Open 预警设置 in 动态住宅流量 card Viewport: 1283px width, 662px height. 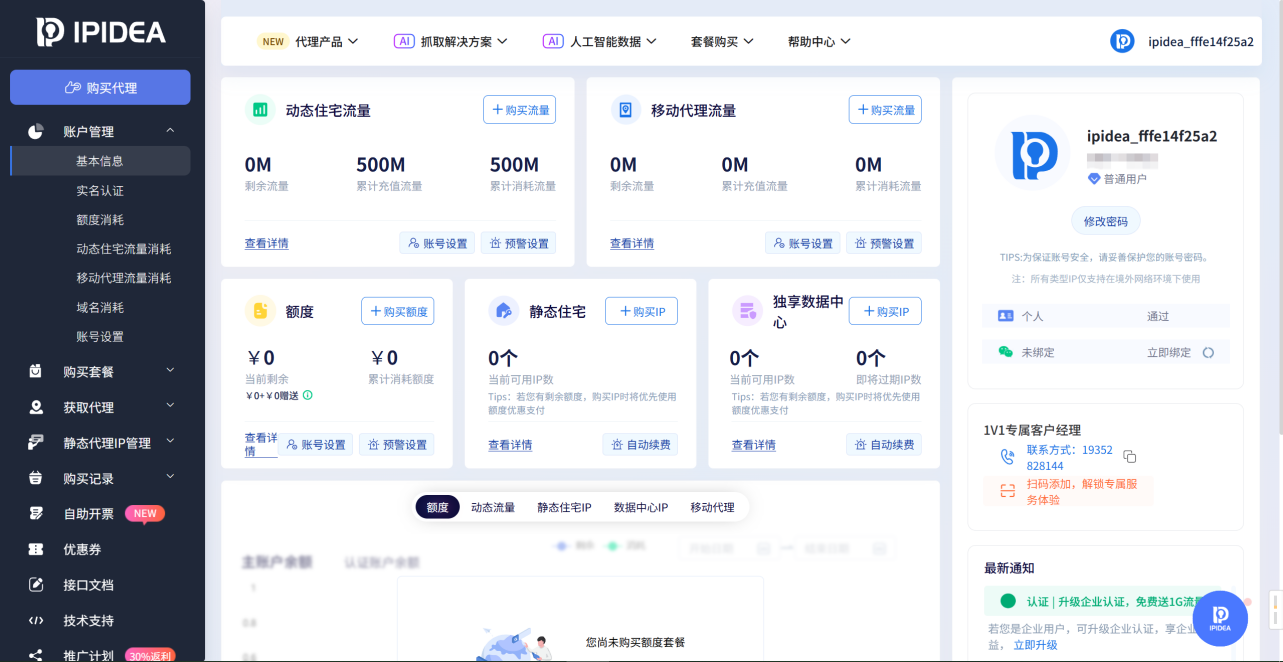(519, 243)
